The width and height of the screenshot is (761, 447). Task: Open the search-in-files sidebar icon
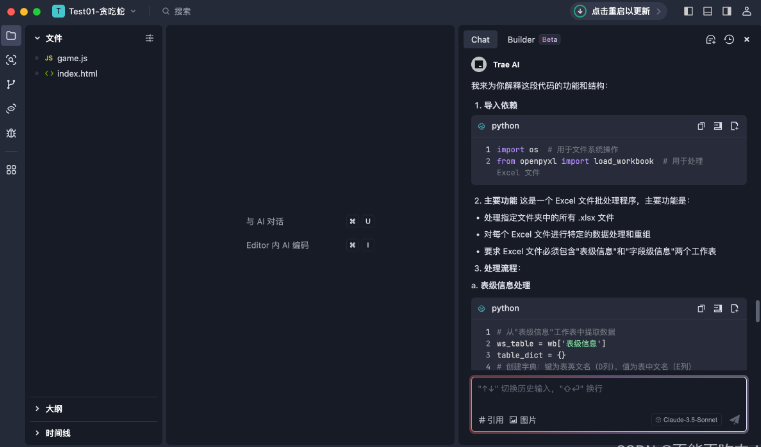tap(11, 60)
